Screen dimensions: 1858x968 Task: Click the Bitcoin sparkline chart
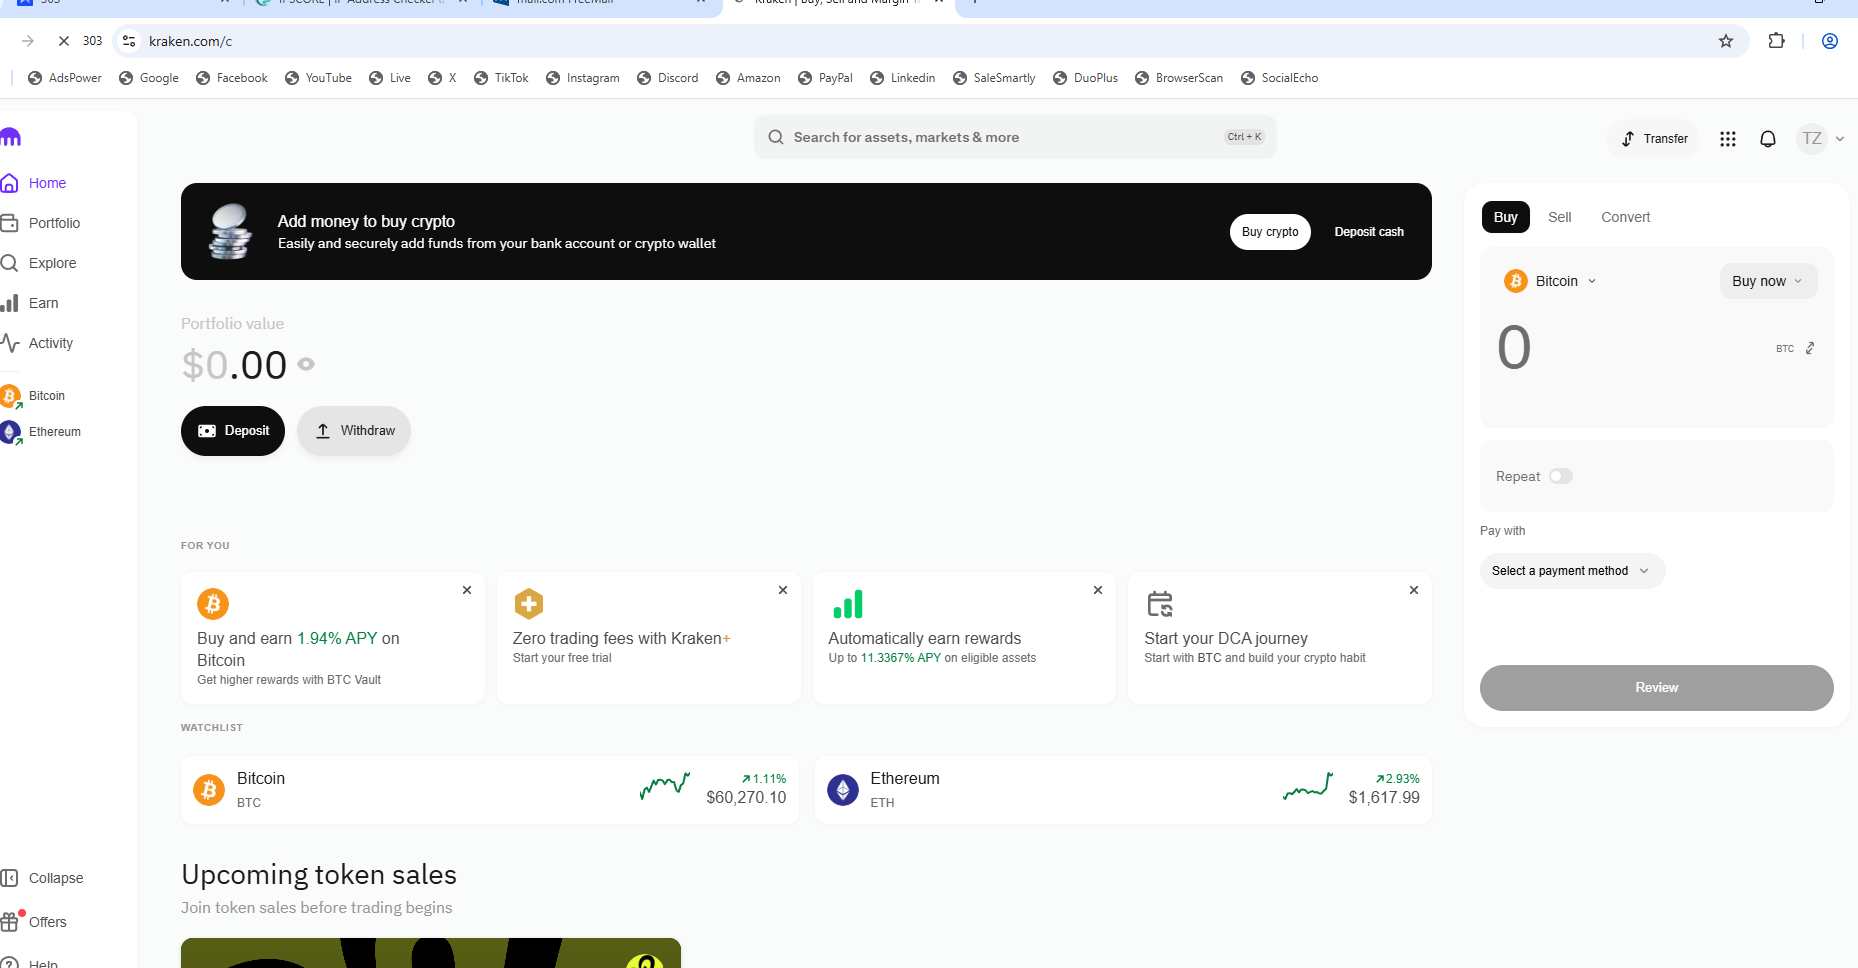pos(665,787)
